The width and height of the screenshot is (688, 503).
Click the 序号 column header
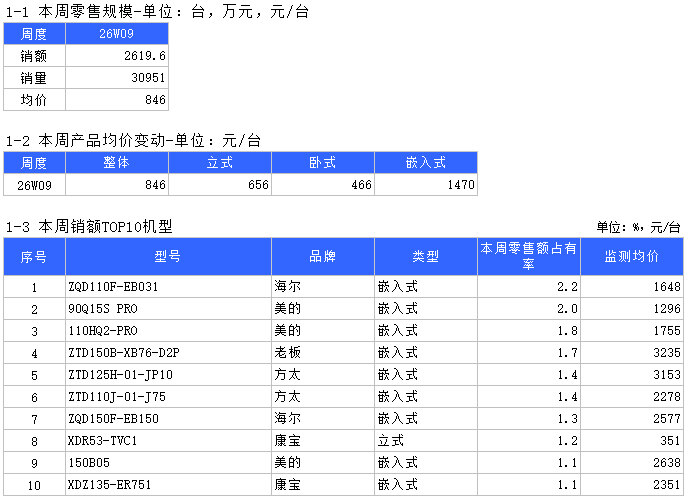coord(34,256)
